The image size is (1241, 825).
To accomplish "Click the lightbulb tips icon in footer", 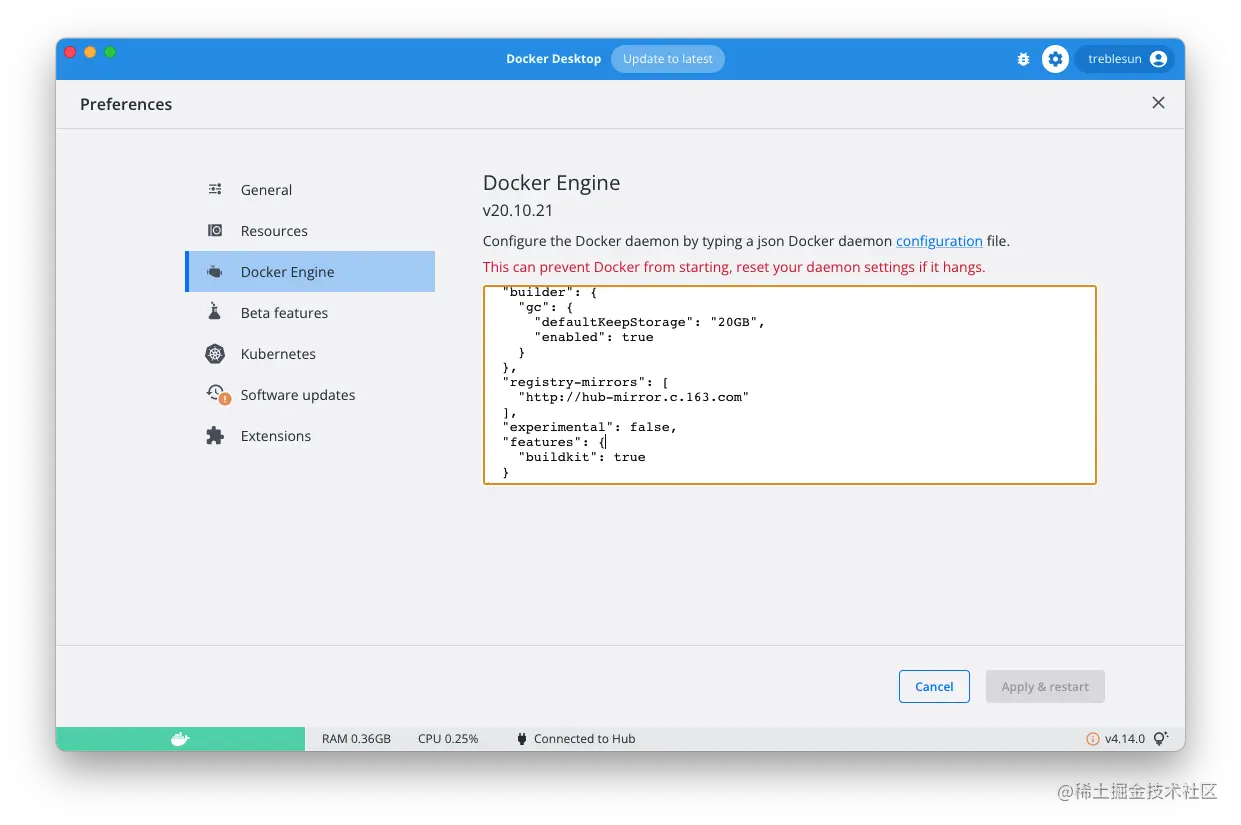I will (1160, 739).
